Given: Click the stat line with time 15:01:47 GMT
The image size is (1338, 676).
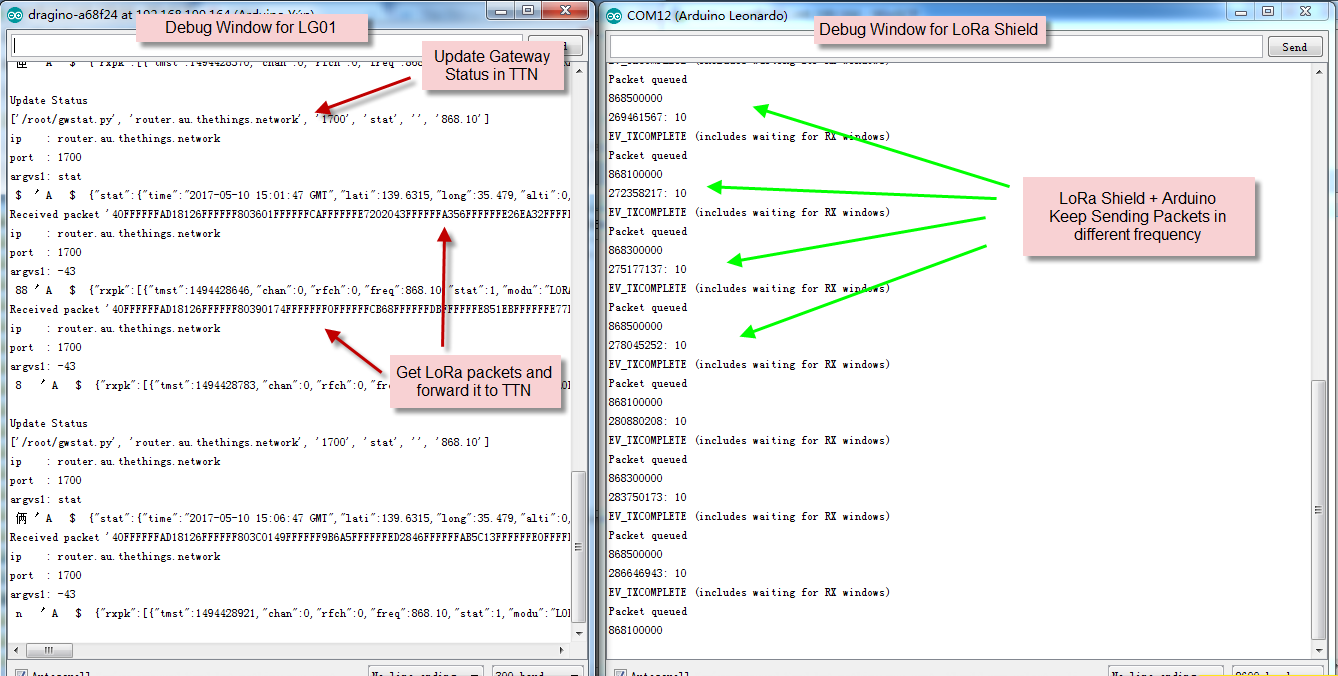Looking at the screenshot, I should (290, 195).
